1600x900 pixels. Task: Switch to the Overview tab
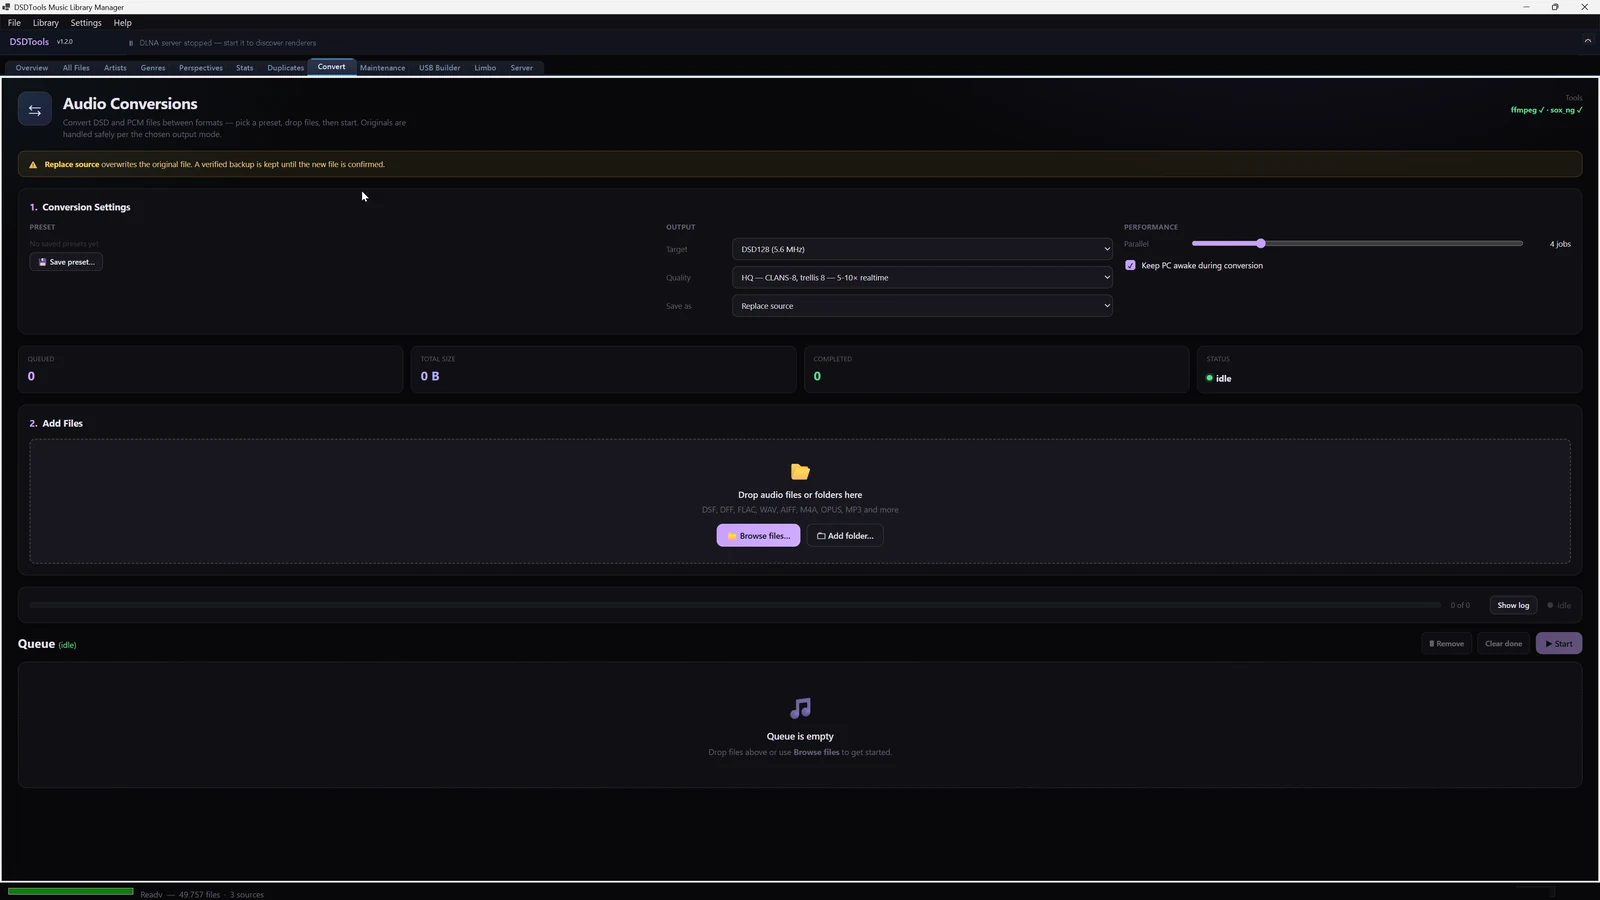[32, 68]
